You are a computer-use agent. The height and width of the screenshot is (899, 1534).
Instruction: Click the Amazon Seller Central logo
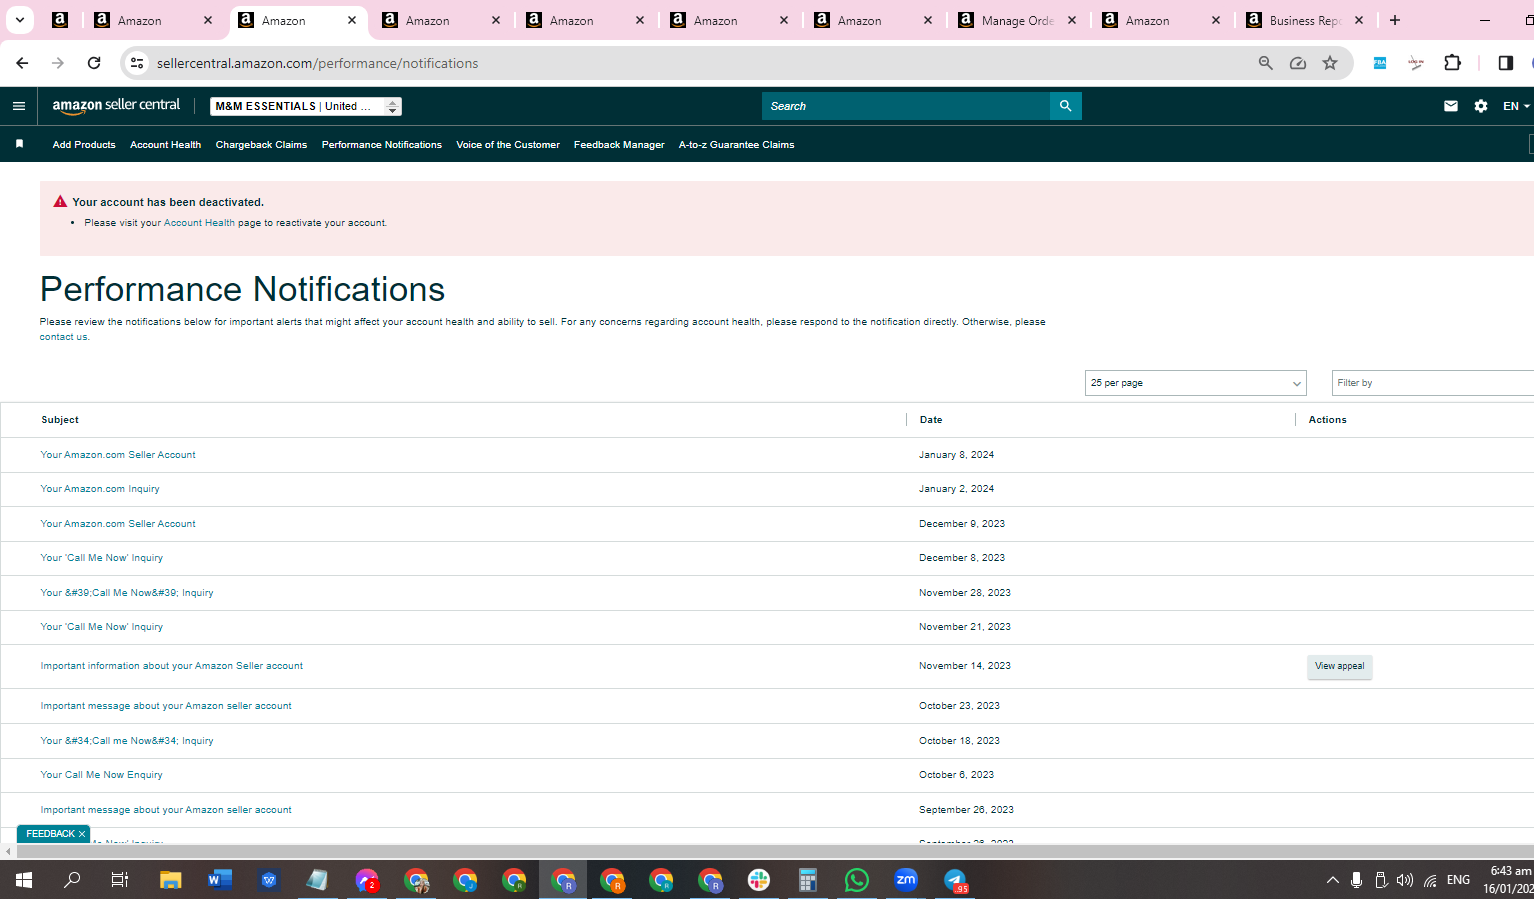point(116,105)
